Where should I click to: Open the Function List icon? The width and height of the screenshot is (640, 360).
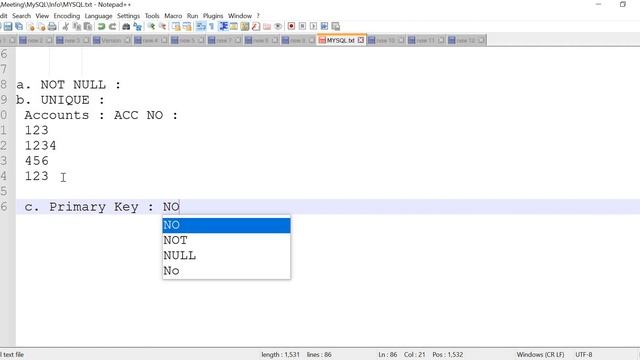(256, 27)
